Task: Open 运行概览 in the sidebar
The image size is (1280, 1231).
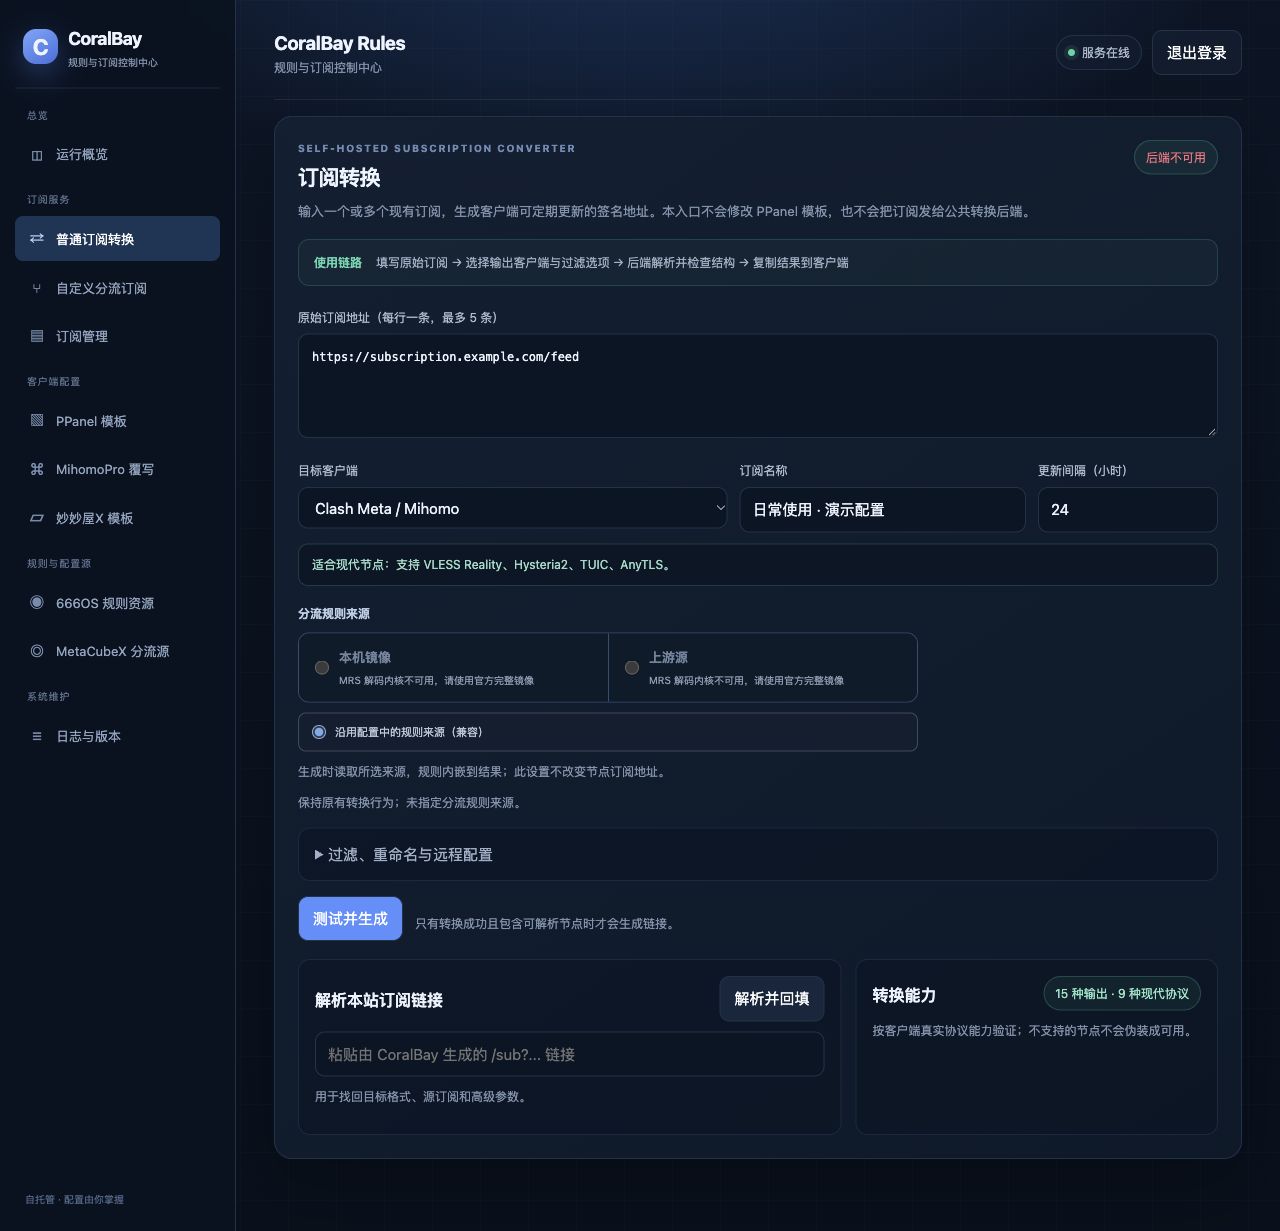Action: click(x=117, y=155)
